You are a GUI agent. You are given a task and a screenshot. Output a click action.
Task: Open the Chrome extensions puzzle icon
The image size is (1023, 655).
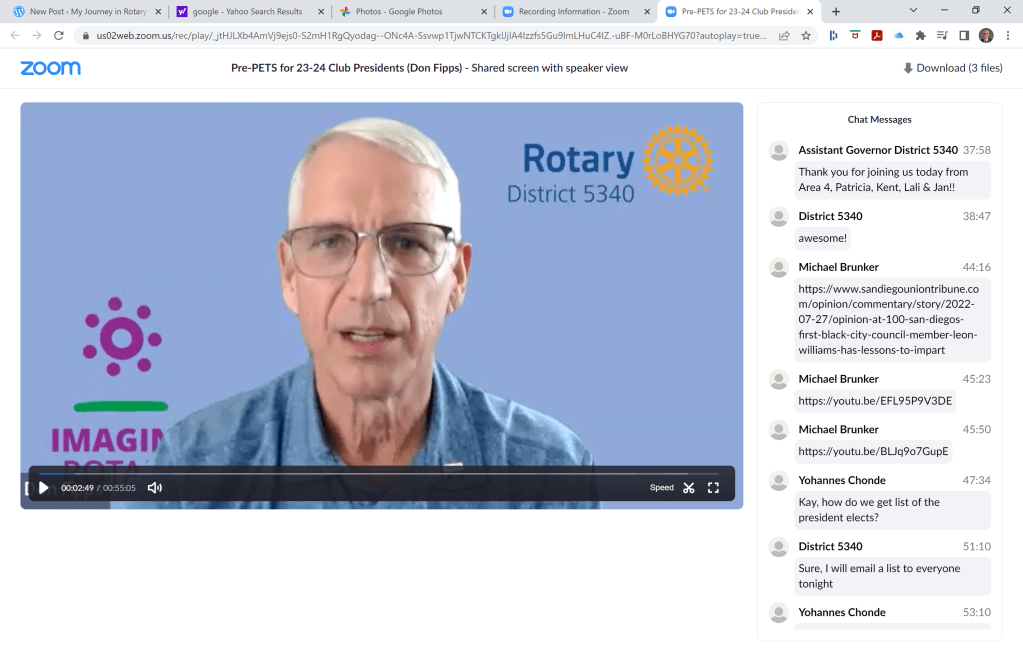coord(920,35)
